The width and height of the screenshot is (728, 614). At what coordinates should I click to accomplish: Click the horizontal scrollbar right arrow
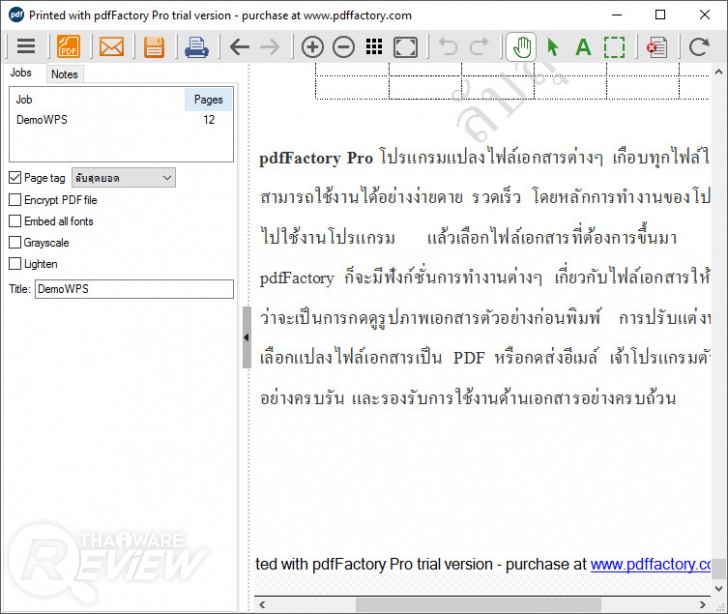[x=703, y=605]
